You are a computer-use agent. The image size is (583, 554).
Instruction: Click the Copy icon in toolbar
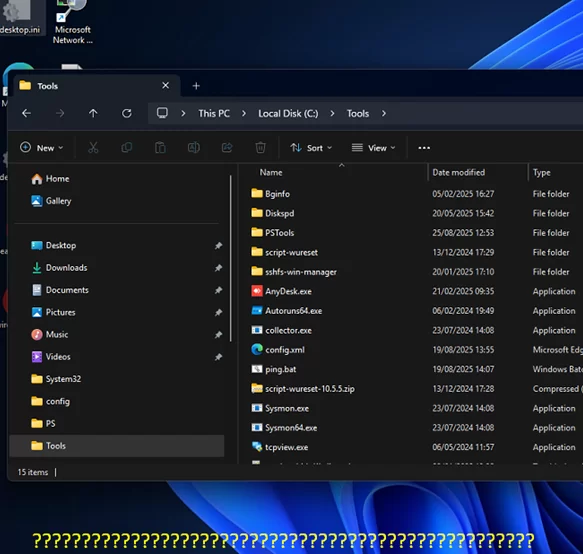click(x=126, y=148)
